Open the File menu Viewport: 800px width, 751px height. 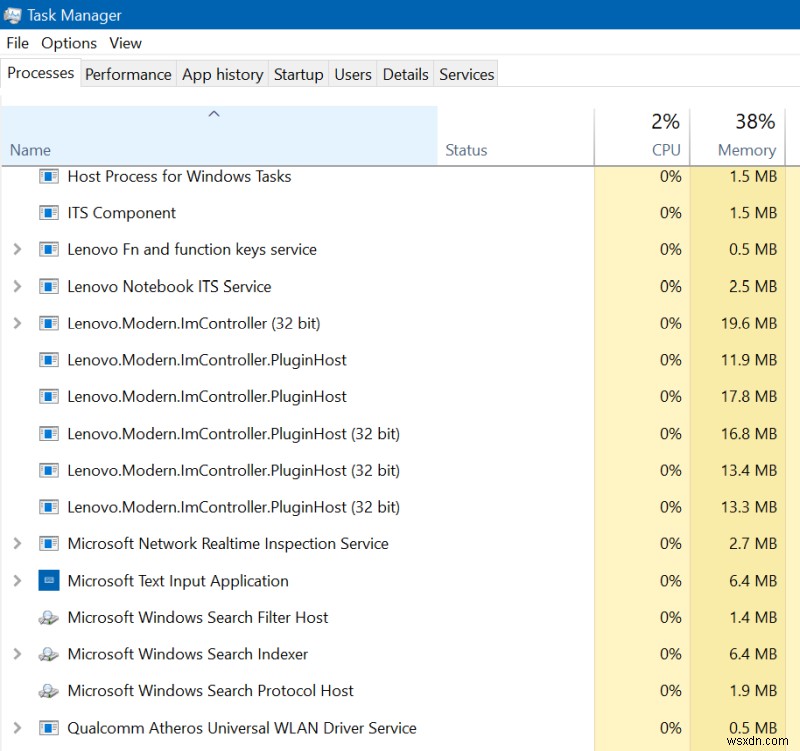(x=17, y=43)
